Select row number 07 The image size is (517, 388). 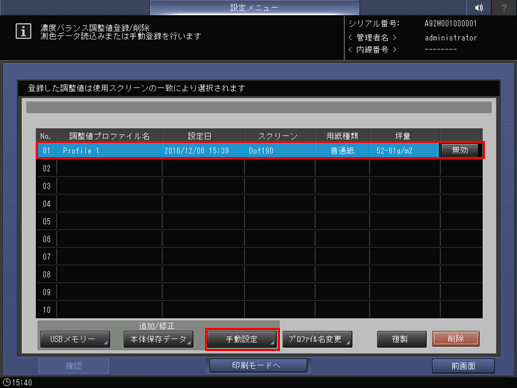coord(46,257)
